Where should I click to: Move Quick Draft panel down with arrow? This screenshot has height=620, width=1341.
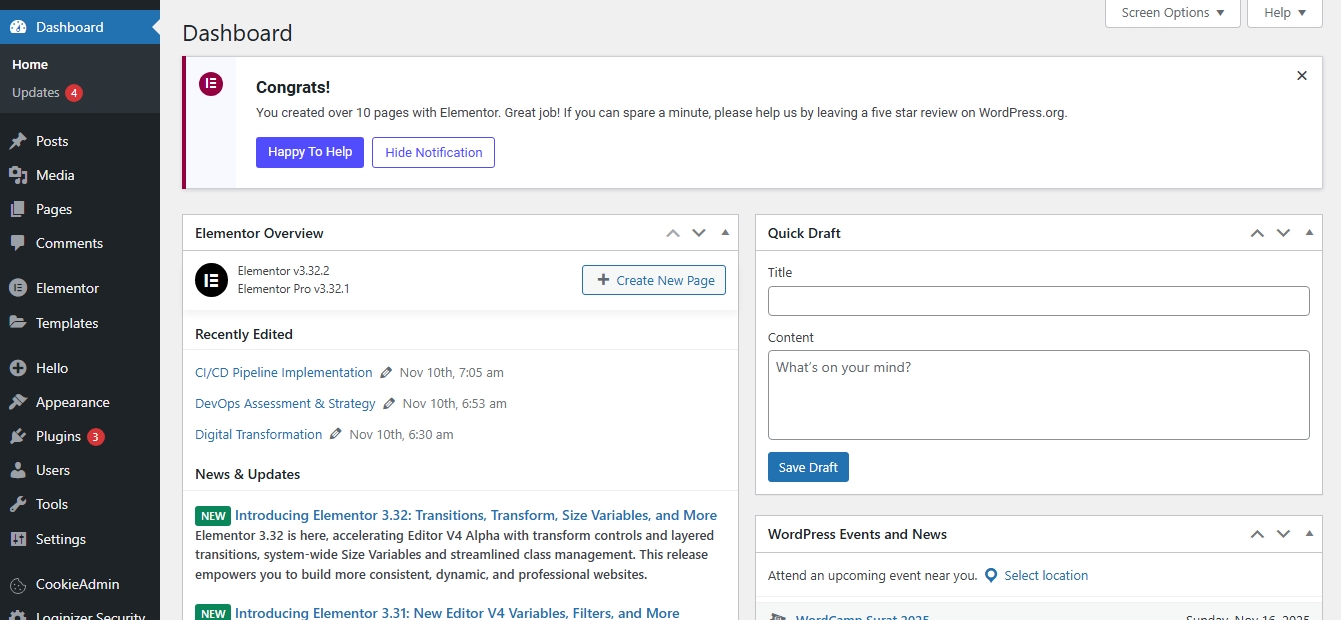click(1283, 233)
